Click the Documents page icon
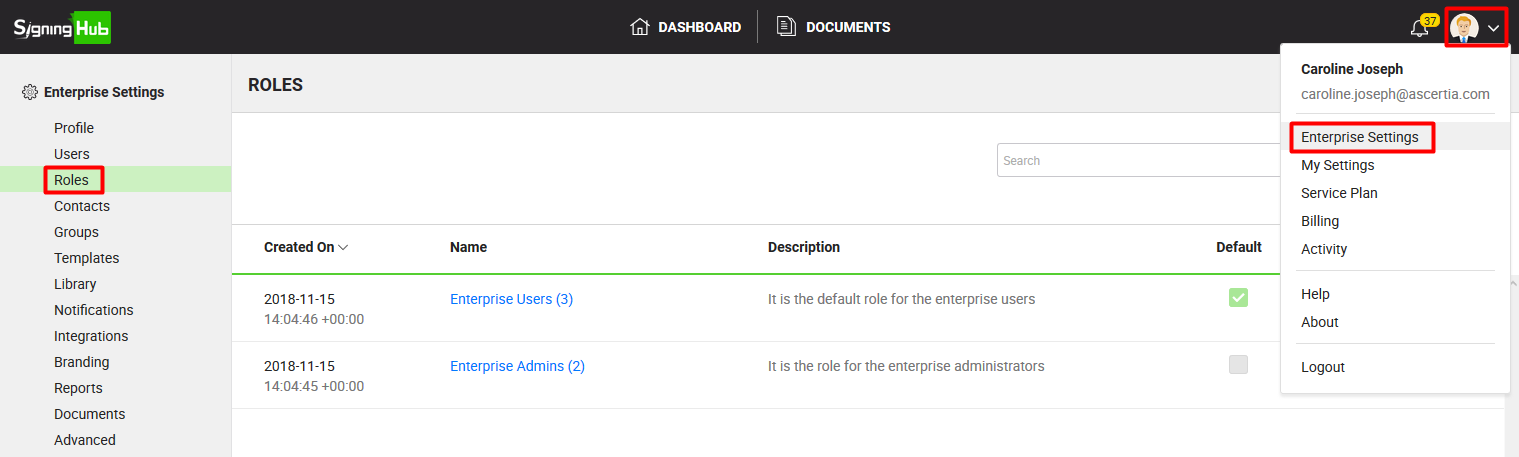This screenshot has width=1519, height=457. (786, 27)
